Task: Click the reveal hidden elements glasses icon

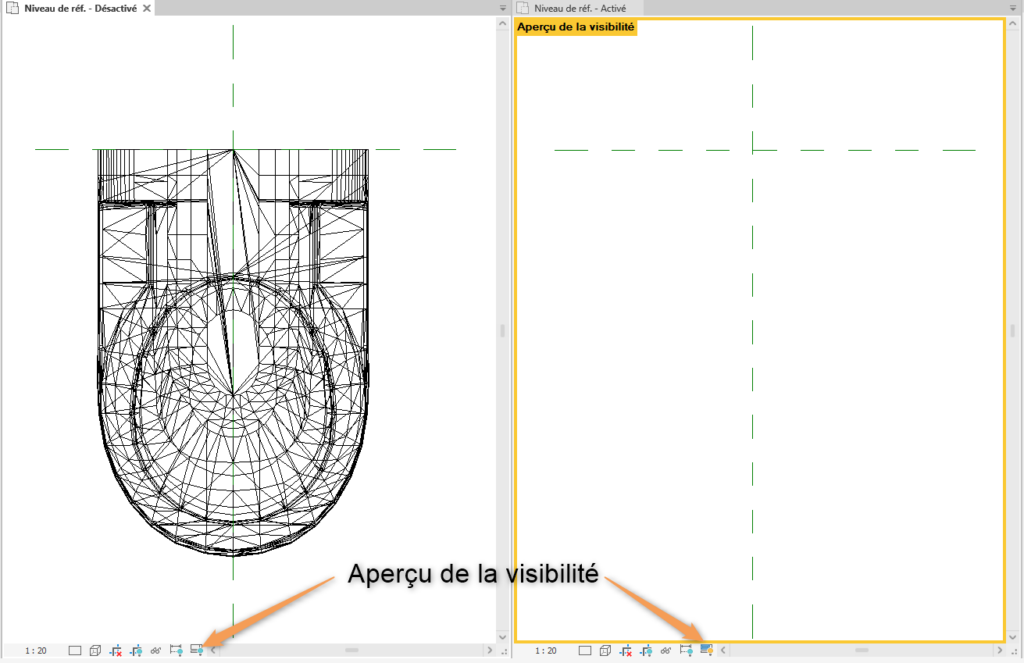Action: tap(155, 650)
